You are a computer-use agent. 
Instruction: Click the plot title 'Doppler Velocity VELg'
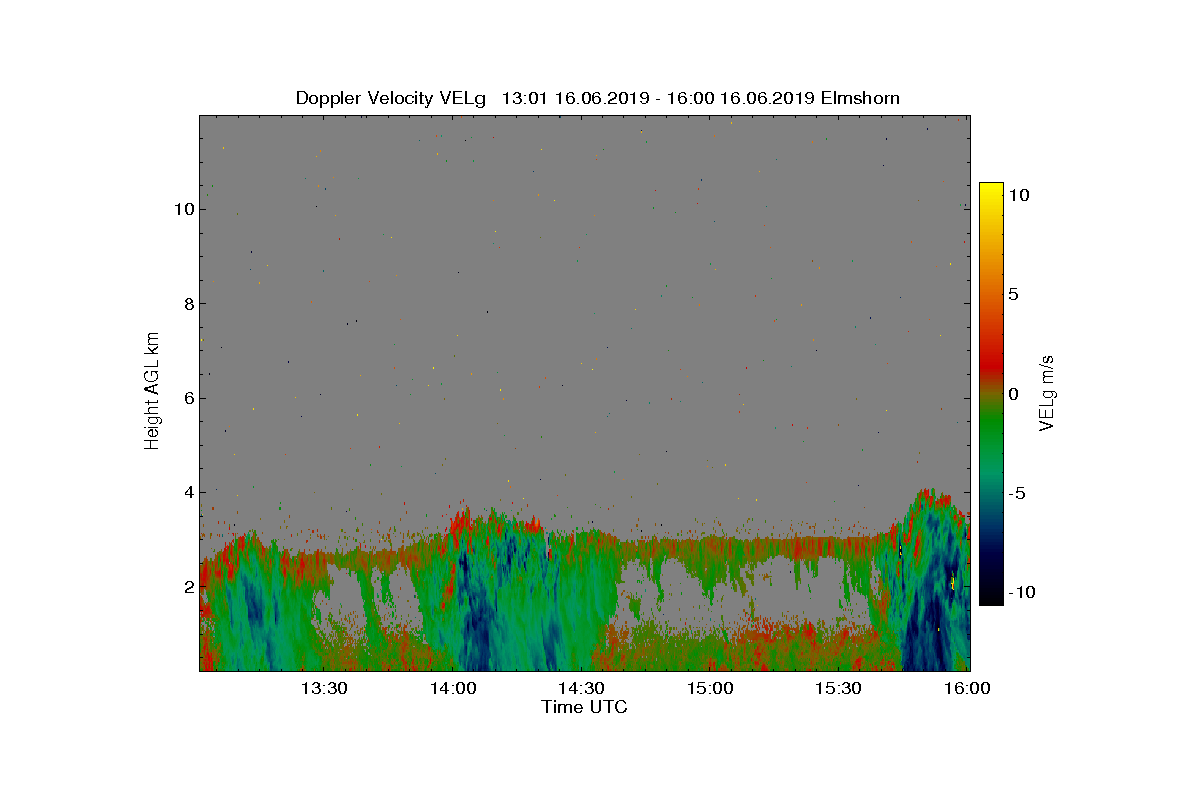(391, 98)
